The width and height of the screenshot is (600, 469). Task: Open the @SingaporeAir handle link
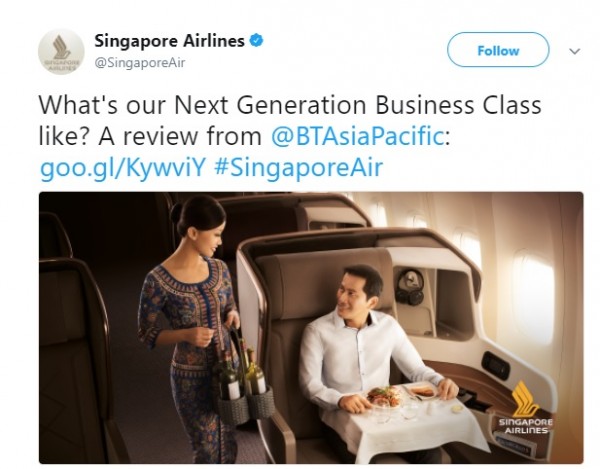pos(140,62)
